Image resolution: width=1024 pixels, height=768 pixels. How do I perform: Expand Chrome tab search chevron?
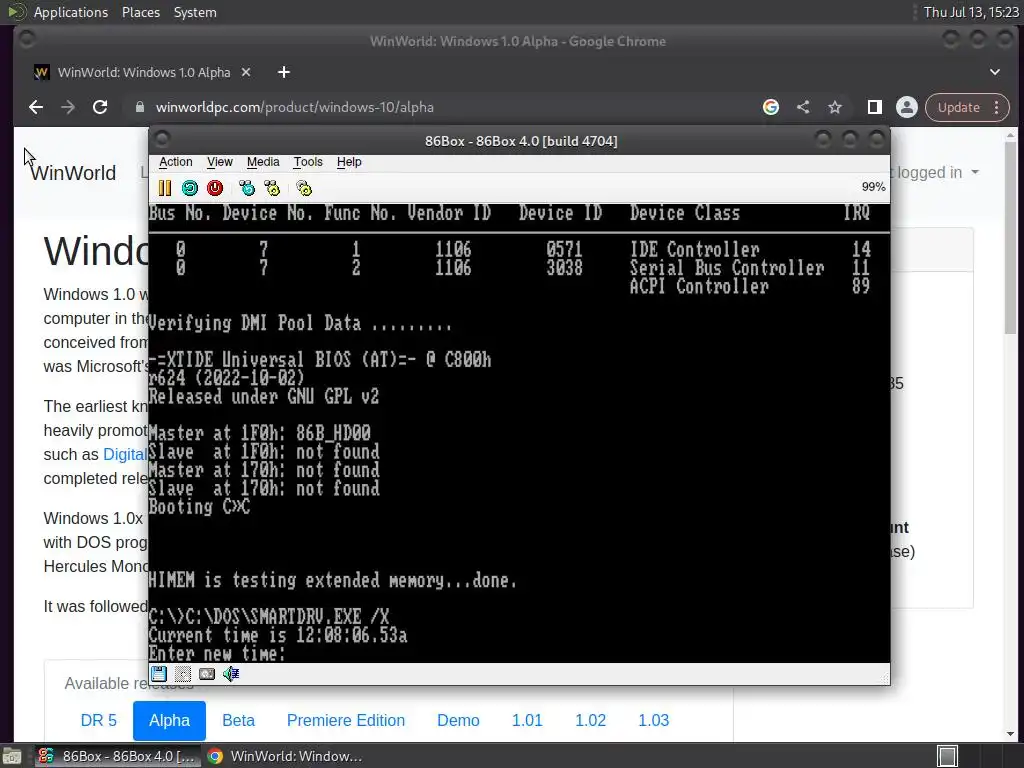(x=995, y=72)
